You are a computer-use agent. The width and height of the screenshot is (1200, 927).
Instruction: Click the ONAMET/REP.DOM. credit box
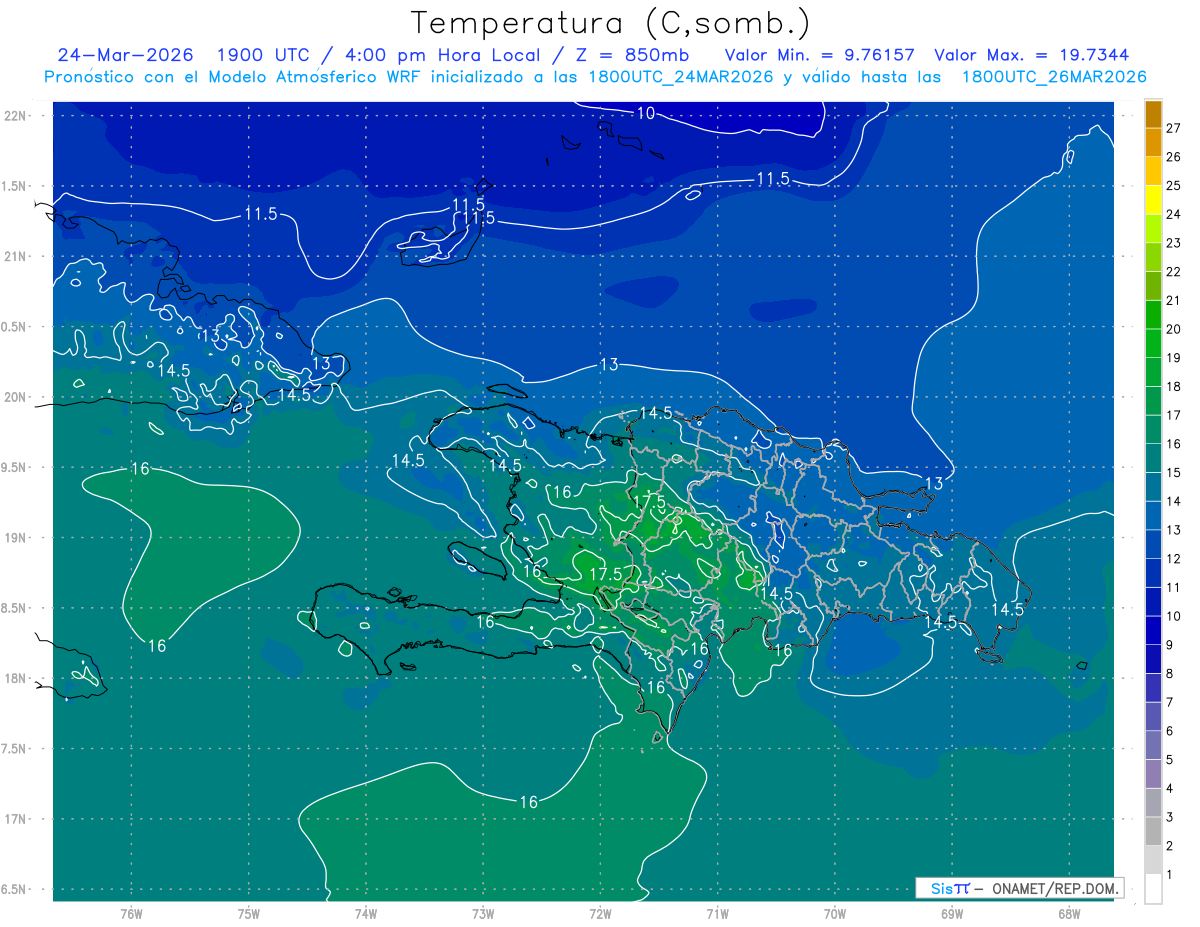tap(1019, 888)
